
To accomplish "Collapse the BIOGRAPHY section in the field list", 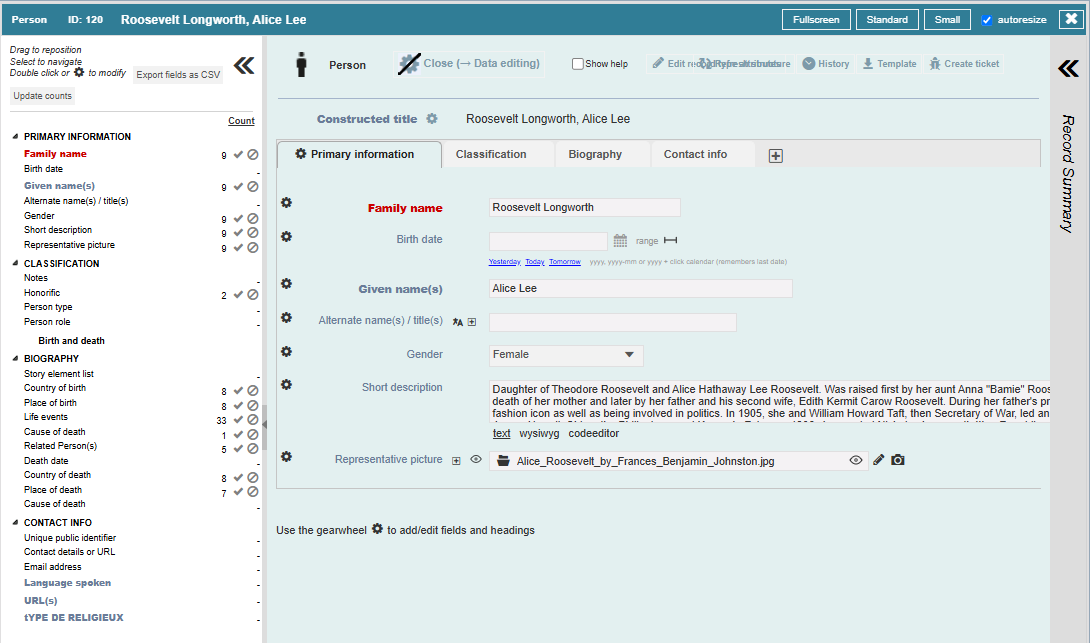I will tap(15, 359).
